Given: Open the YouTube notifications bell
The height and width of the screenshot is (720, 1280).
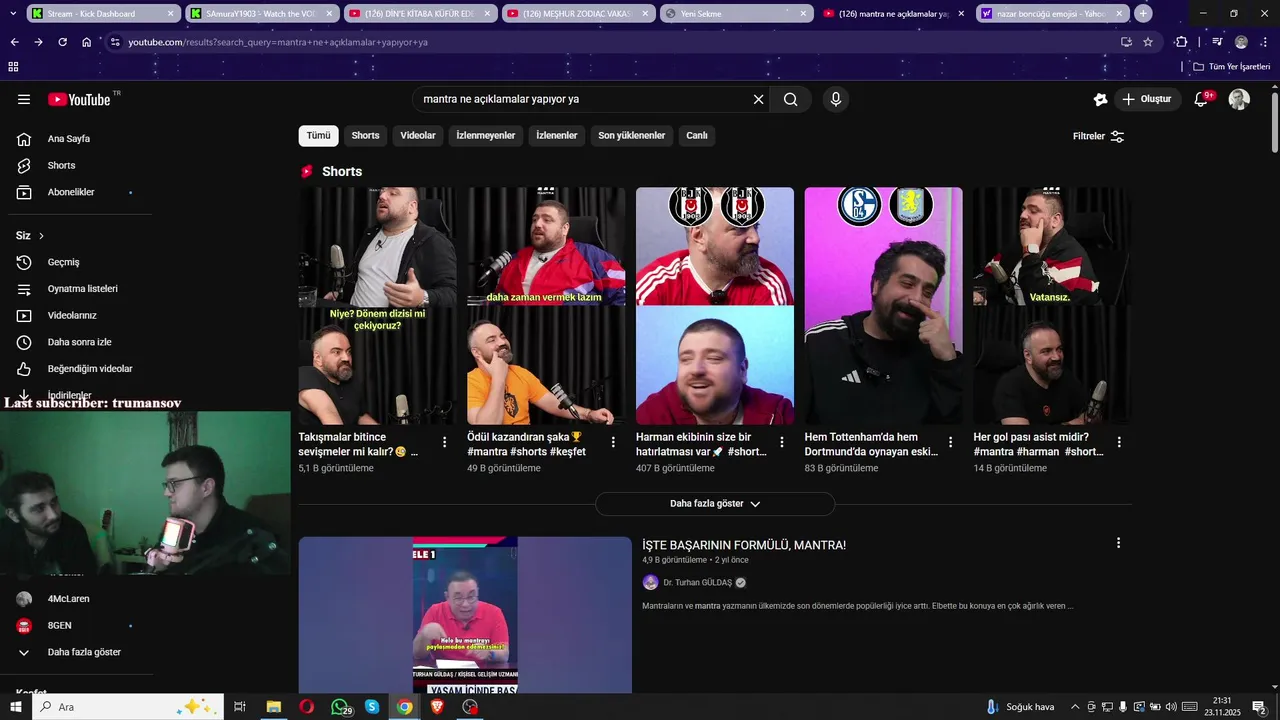Looking at the screenshot, I should pos(1202,99).
